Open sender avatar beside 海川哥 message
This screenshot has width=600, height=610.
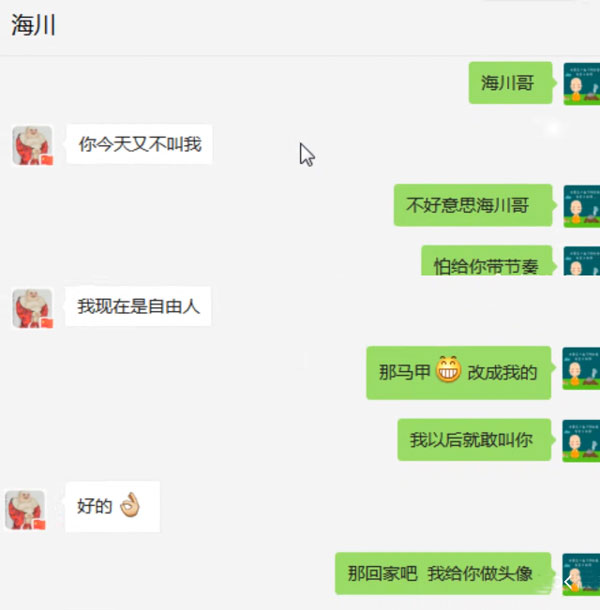coord(582,84)
